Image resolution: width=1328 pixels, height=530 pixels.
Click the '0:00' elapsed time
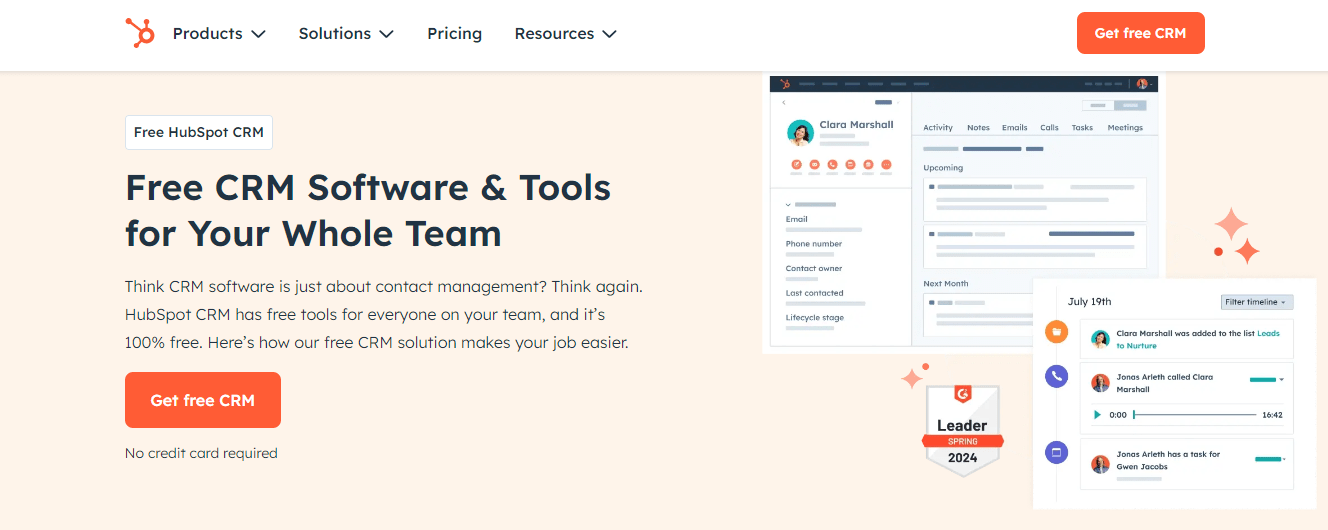[1118, 414]
